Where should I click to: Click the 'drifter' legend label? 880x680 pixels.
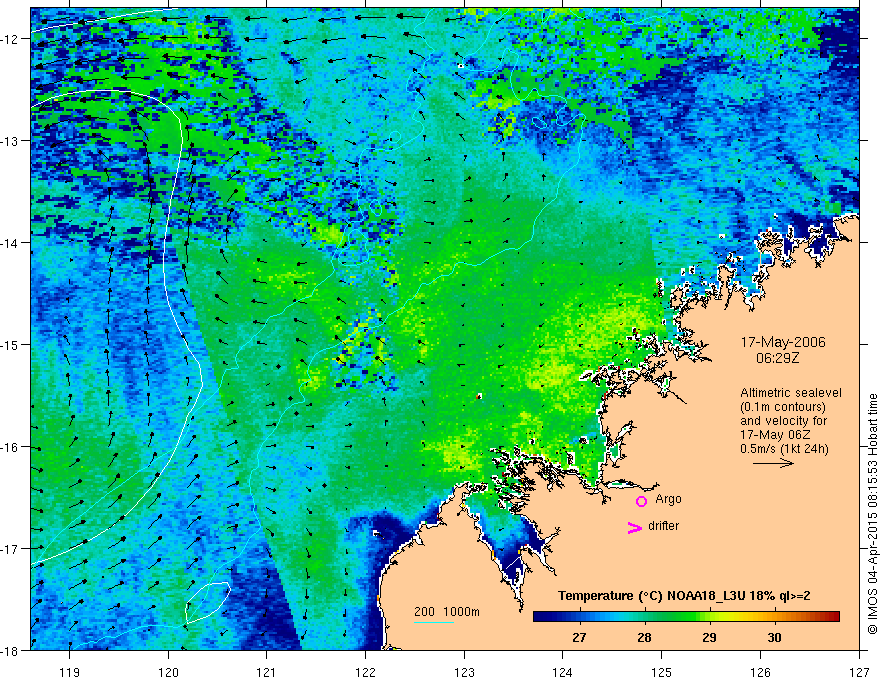663,526
